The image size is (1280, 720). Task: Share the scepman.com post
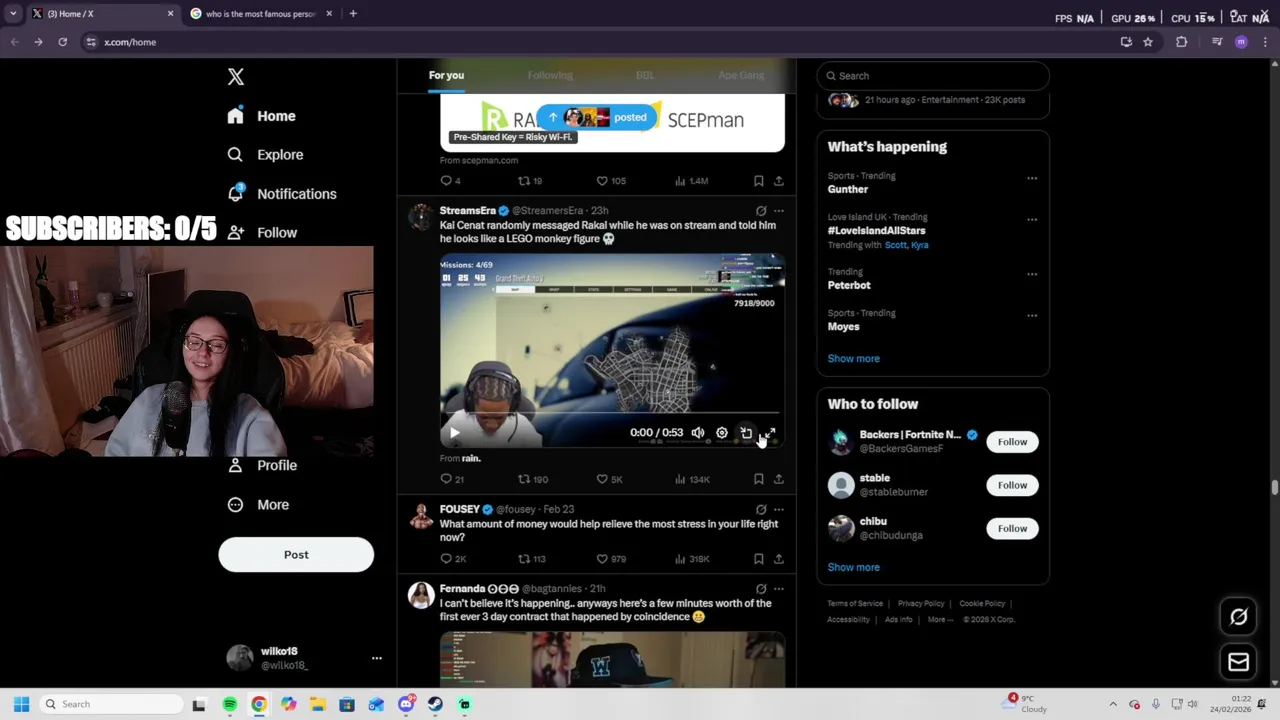(x=779, y=181)
